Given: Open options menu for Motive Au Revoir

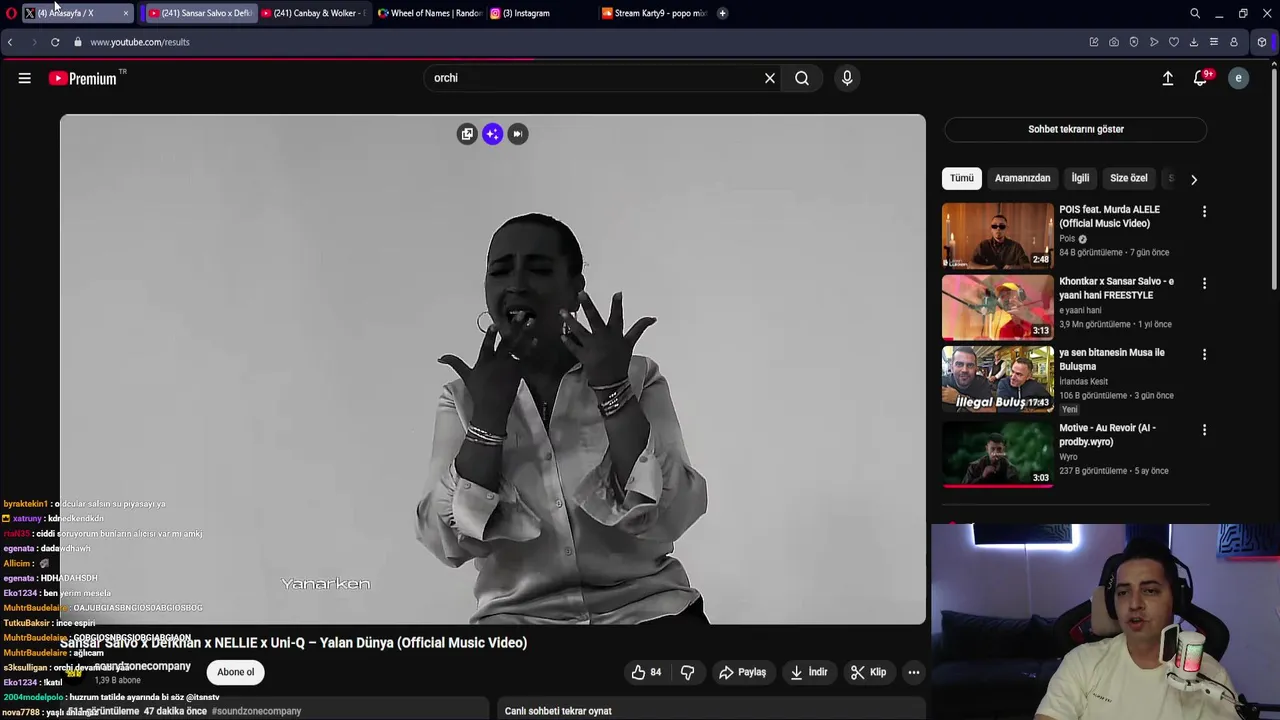Looking at the screenshot, I should [x=1204, y=430].
